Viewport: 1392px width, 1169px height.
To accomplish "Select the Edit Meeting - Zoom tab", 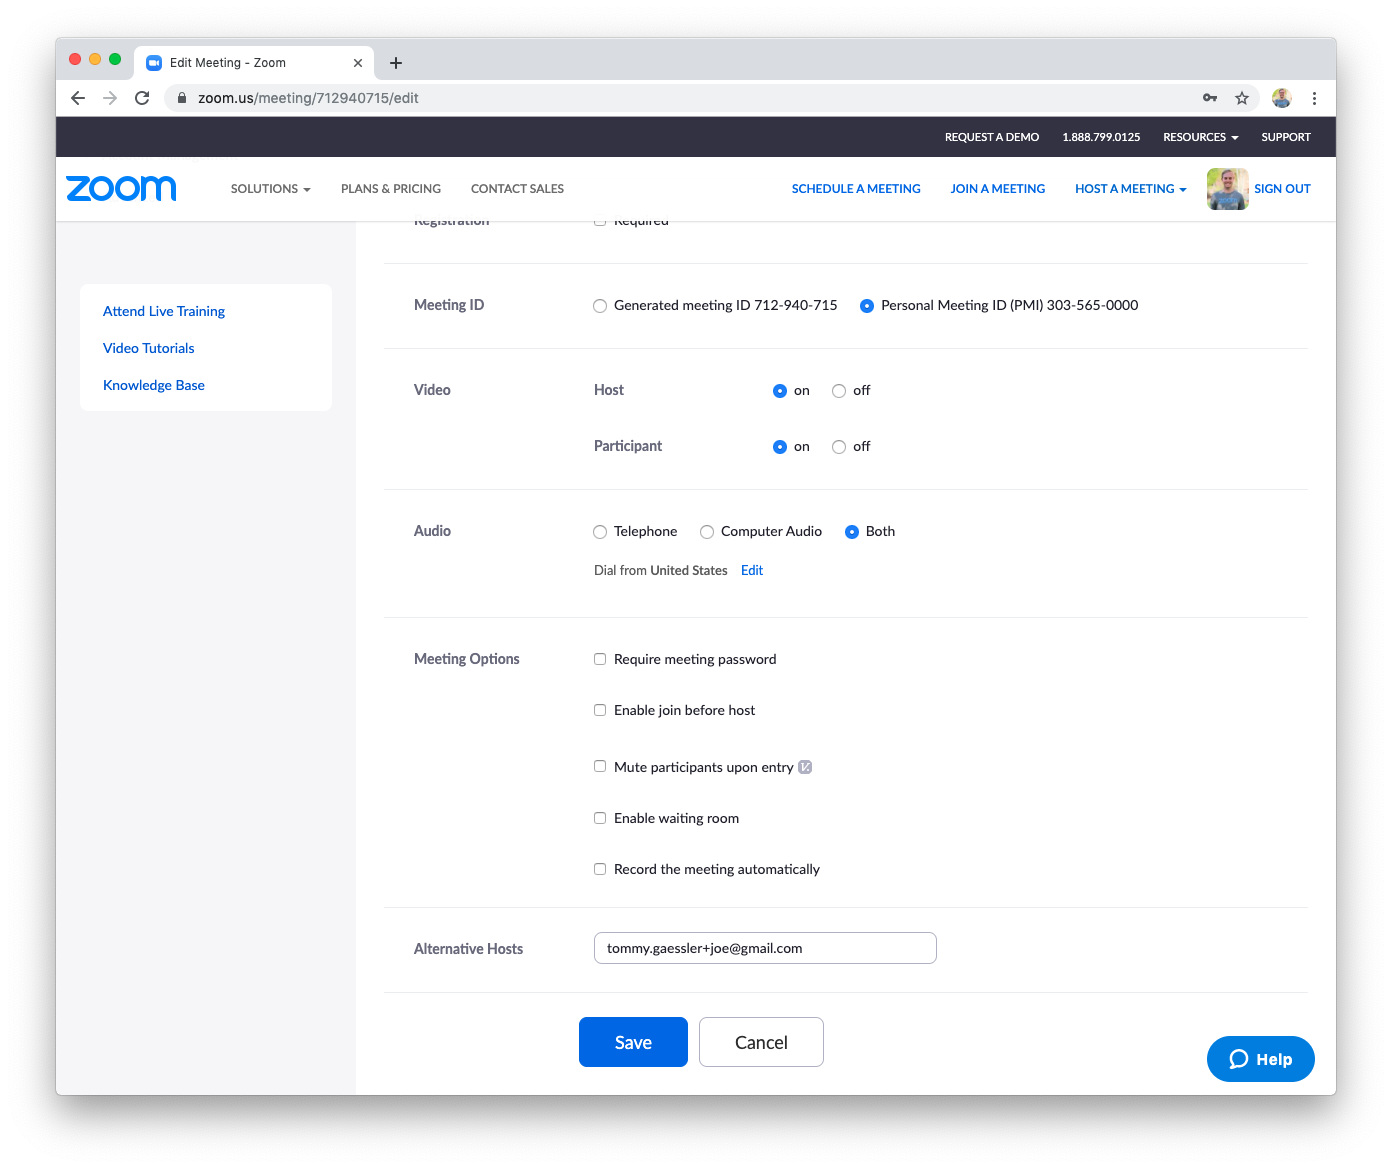I will 254,63.
